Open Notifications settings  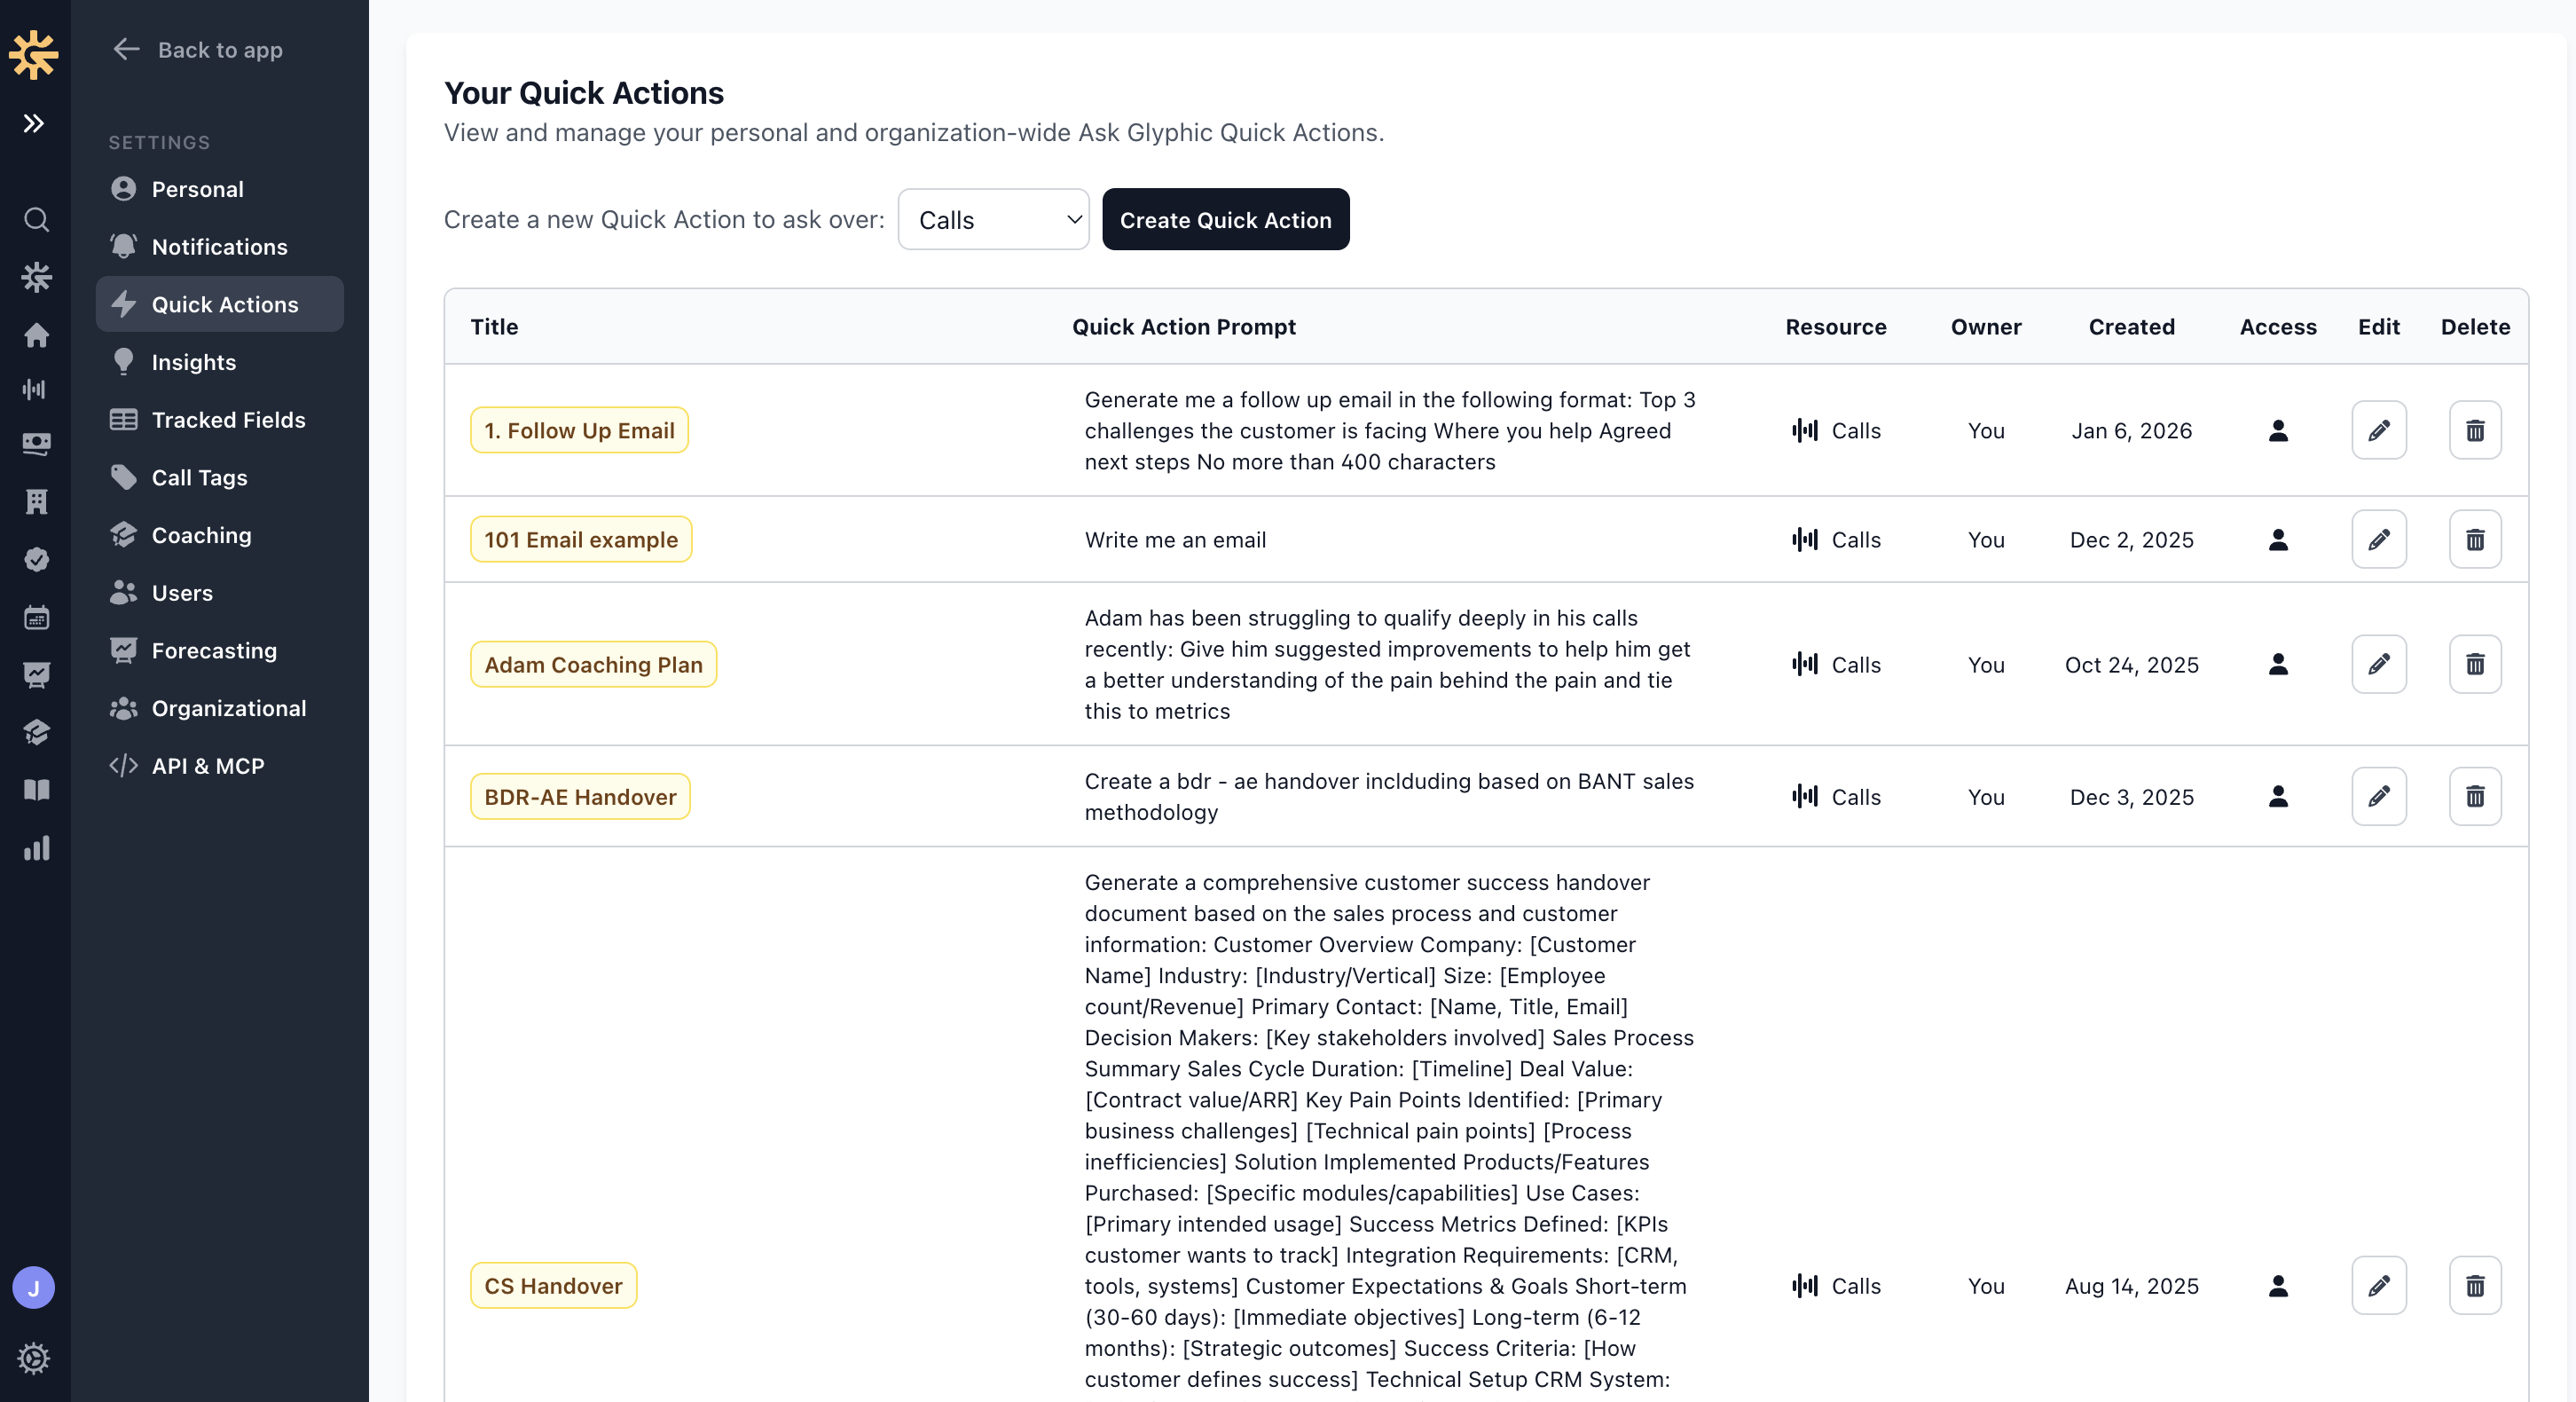click(x=220, y=247)
